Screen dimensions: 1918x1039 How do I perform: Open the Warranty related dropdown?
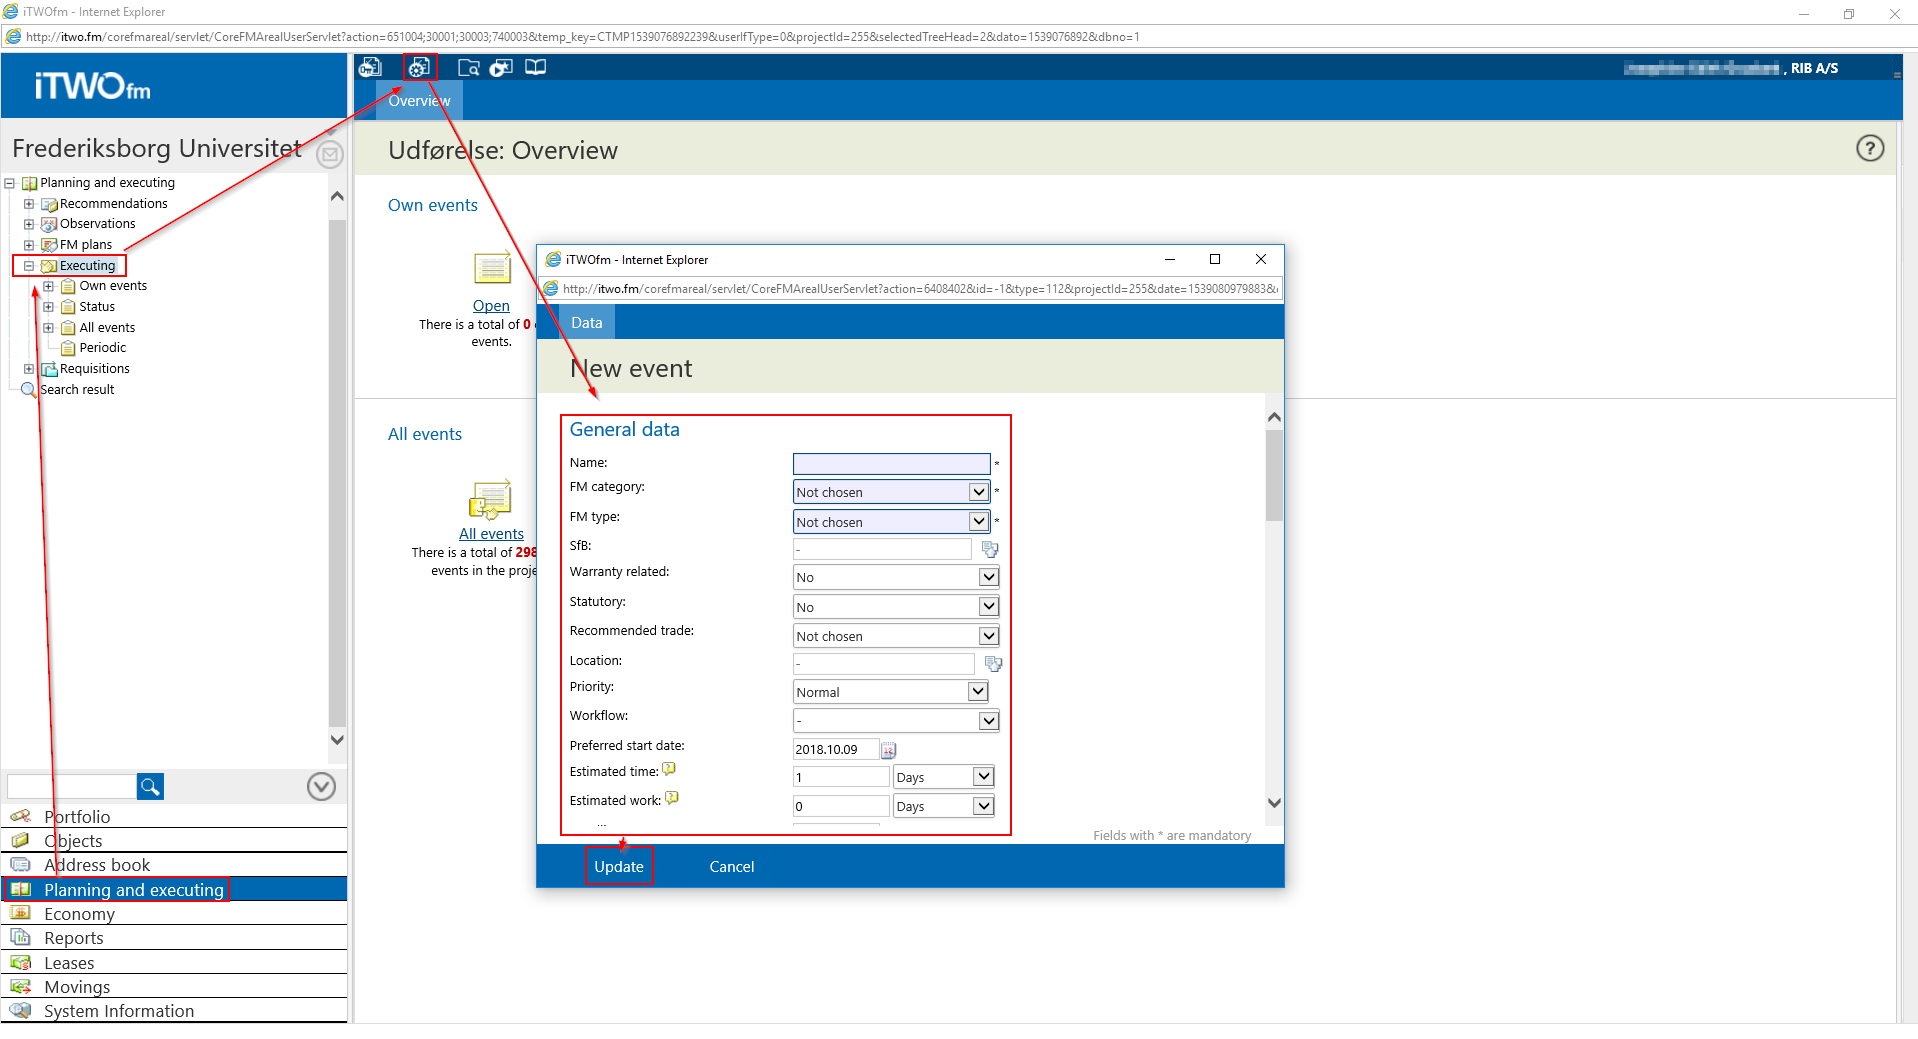[987, 577]
